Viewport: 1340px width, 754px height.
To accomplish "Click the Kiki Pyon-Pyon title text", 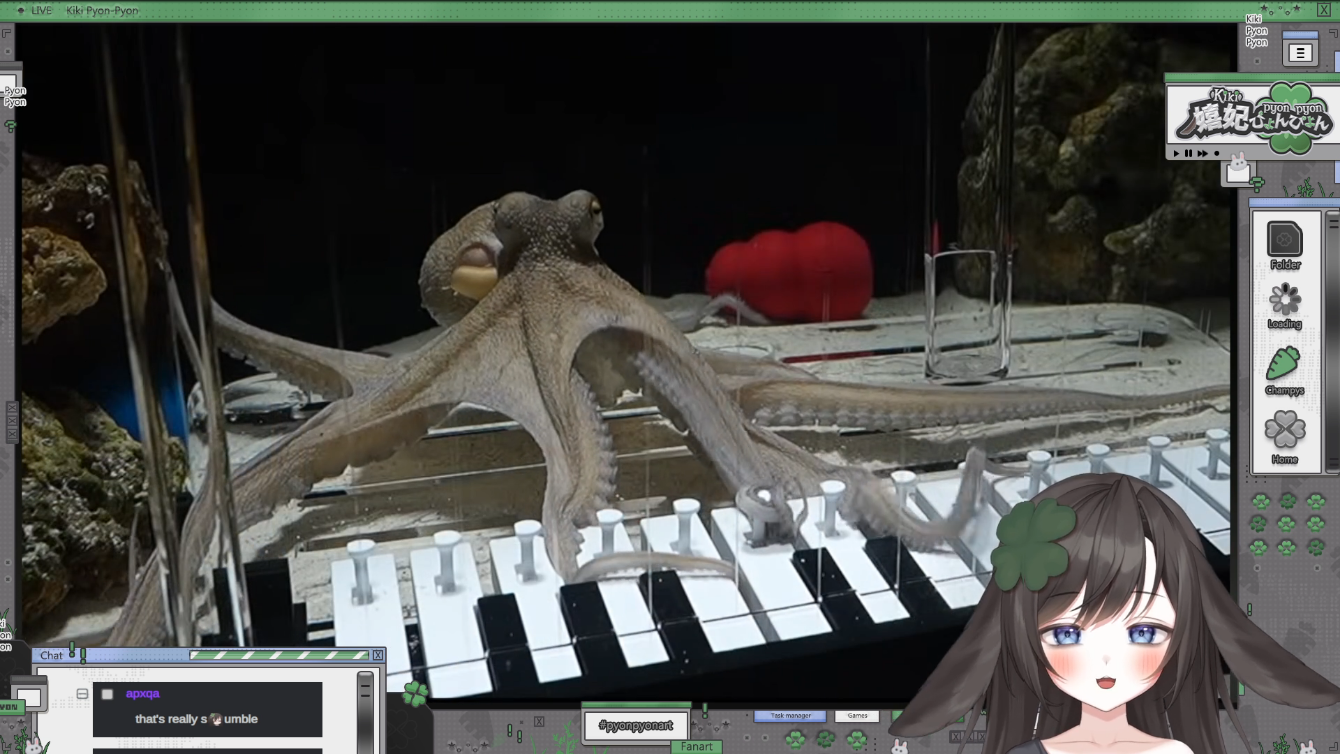I will [x=102, y=10].
